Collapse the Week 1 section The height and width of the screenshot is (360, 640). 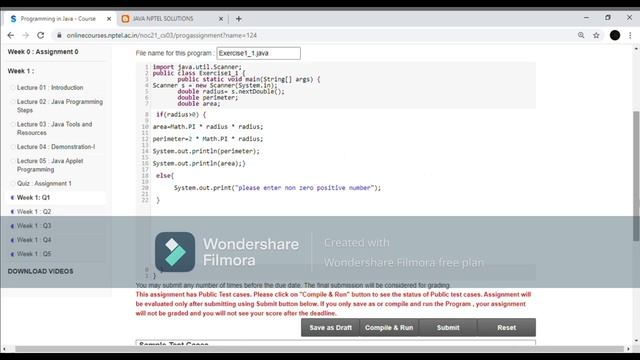20,71
